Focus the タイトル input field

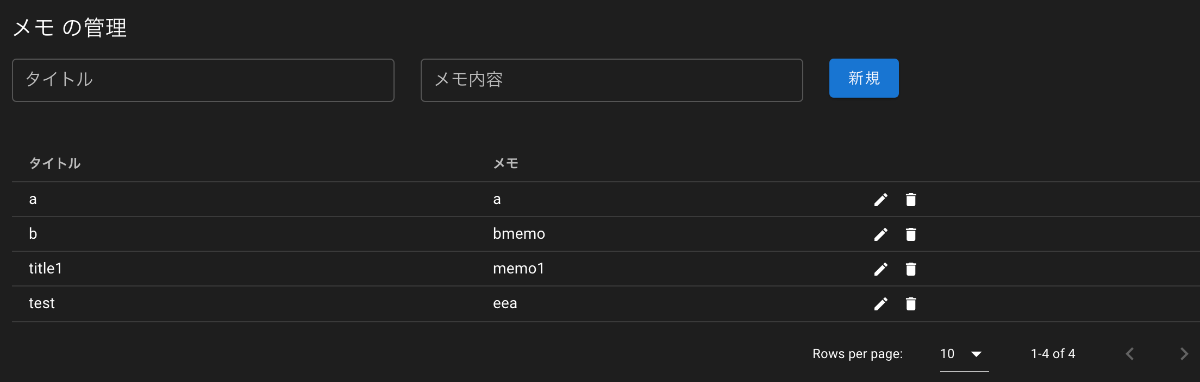(203, 80)
